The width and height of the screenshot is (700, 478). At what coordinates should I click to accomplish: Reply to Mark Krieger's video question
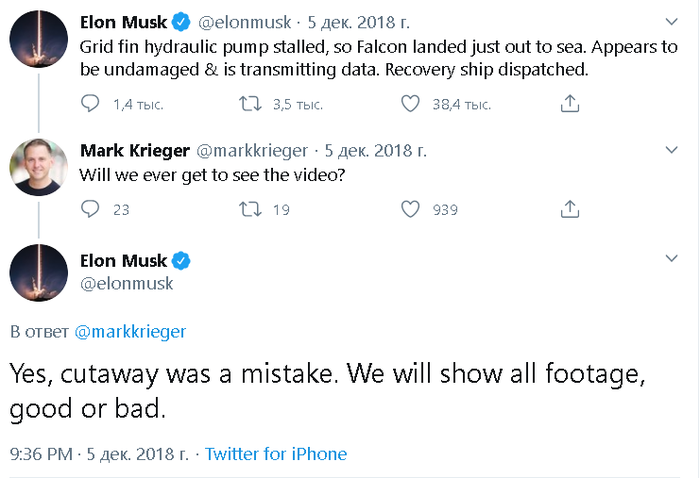point(90,209)
